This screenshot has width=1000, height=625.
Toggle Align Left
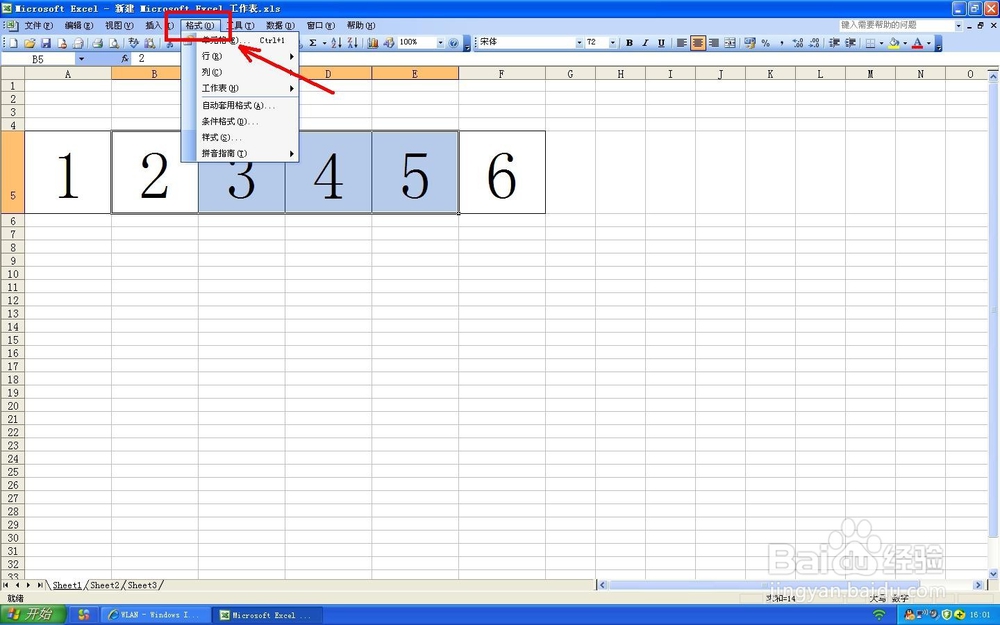click(x=682, y=43)
